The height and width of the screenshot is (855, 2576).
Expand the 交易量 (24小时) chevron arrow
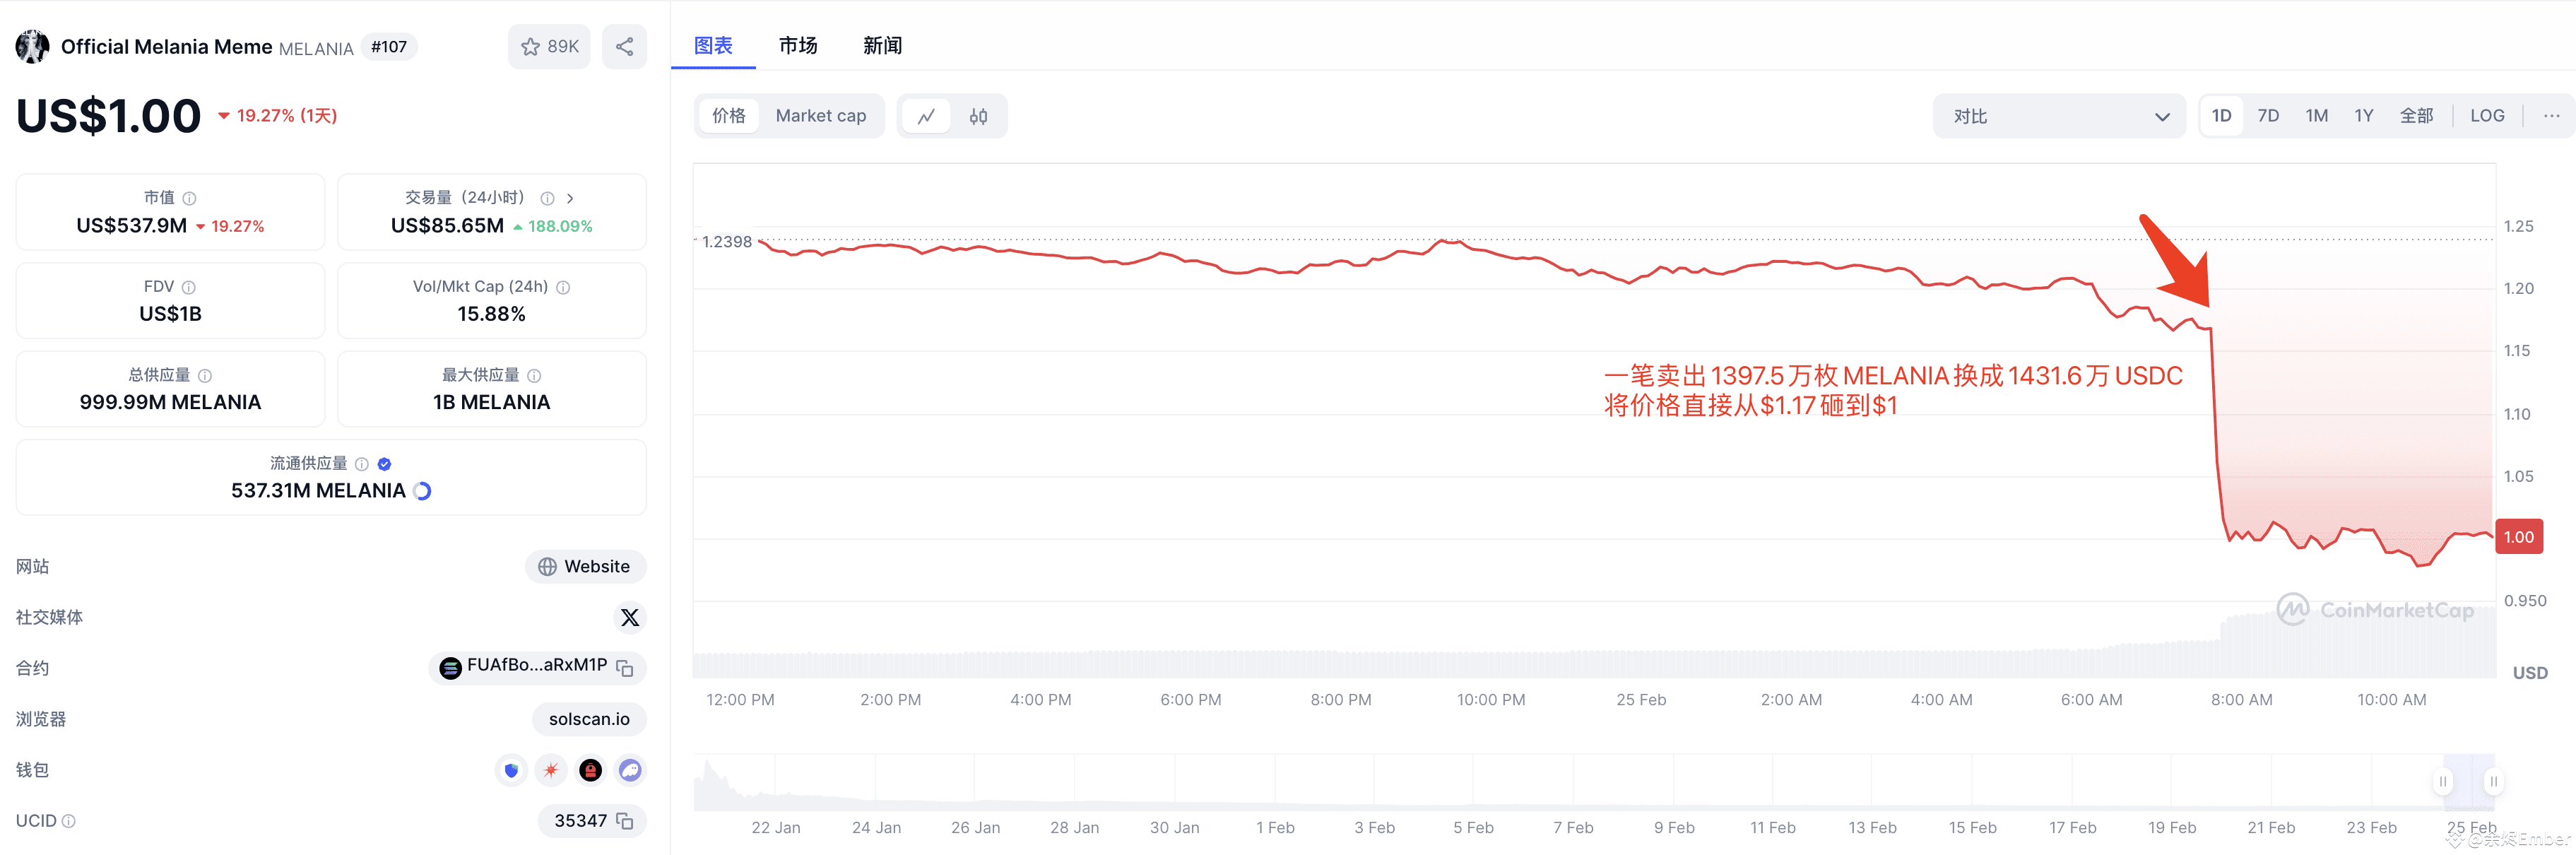point(570,198)
